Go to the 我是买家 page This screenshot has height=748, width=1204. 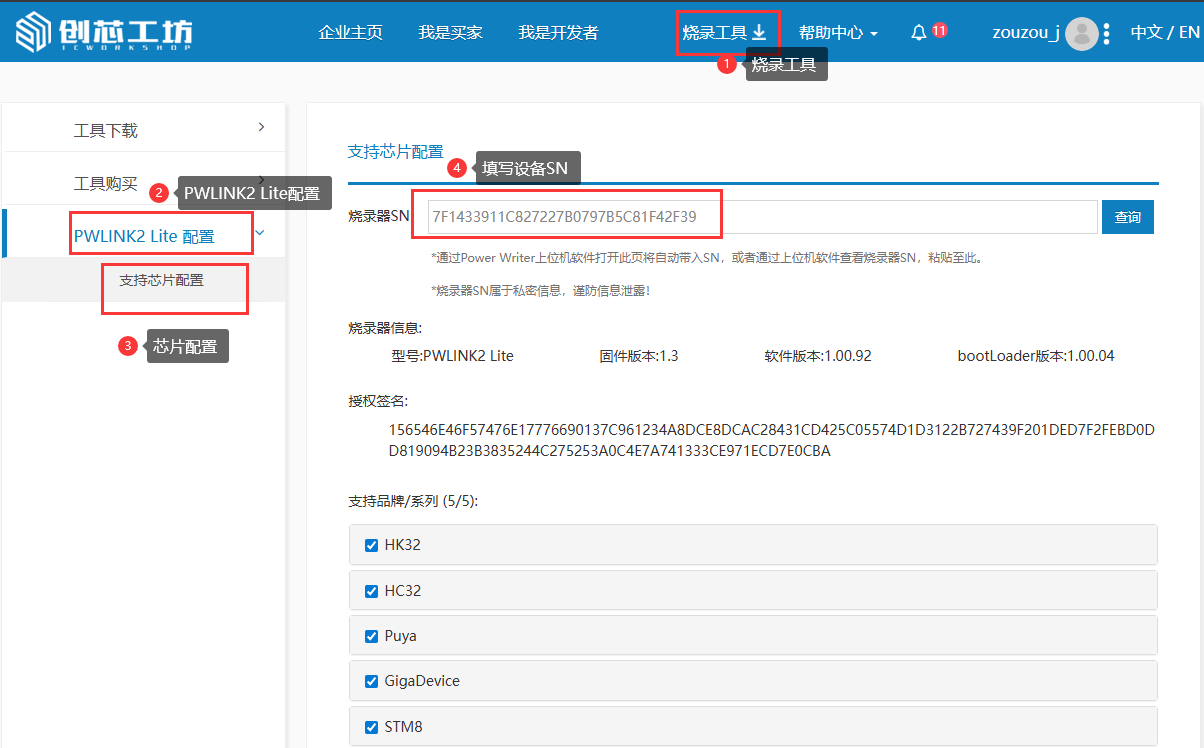click(x=450, y=33)
